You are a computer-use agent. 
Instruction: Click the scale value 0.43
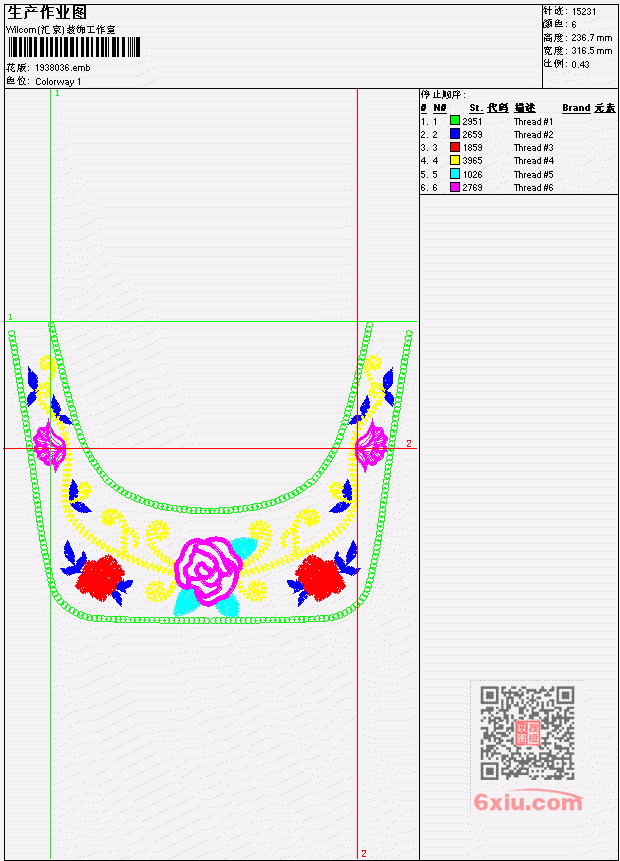pyautogui.click(x=580, y=64)
